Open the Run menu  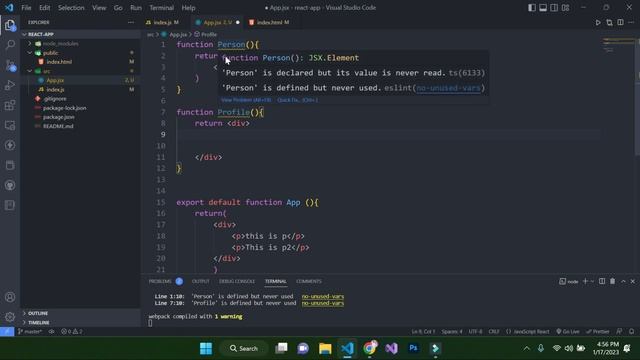(136, 7)
